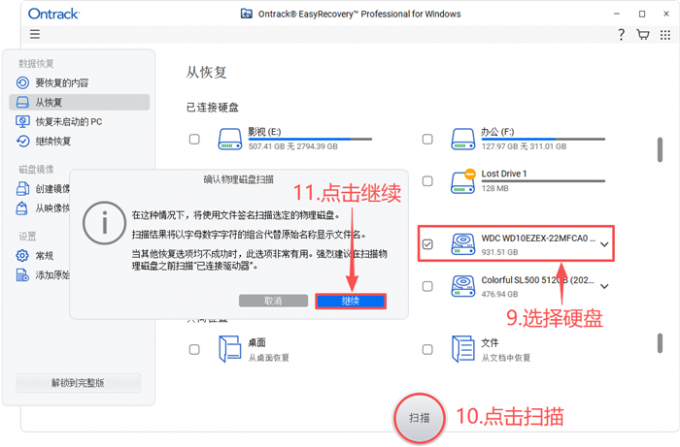Click the WDC WD10EZEX disk icon
The height and width of the screenshot is (447, 680).
(x=463, y=244)
